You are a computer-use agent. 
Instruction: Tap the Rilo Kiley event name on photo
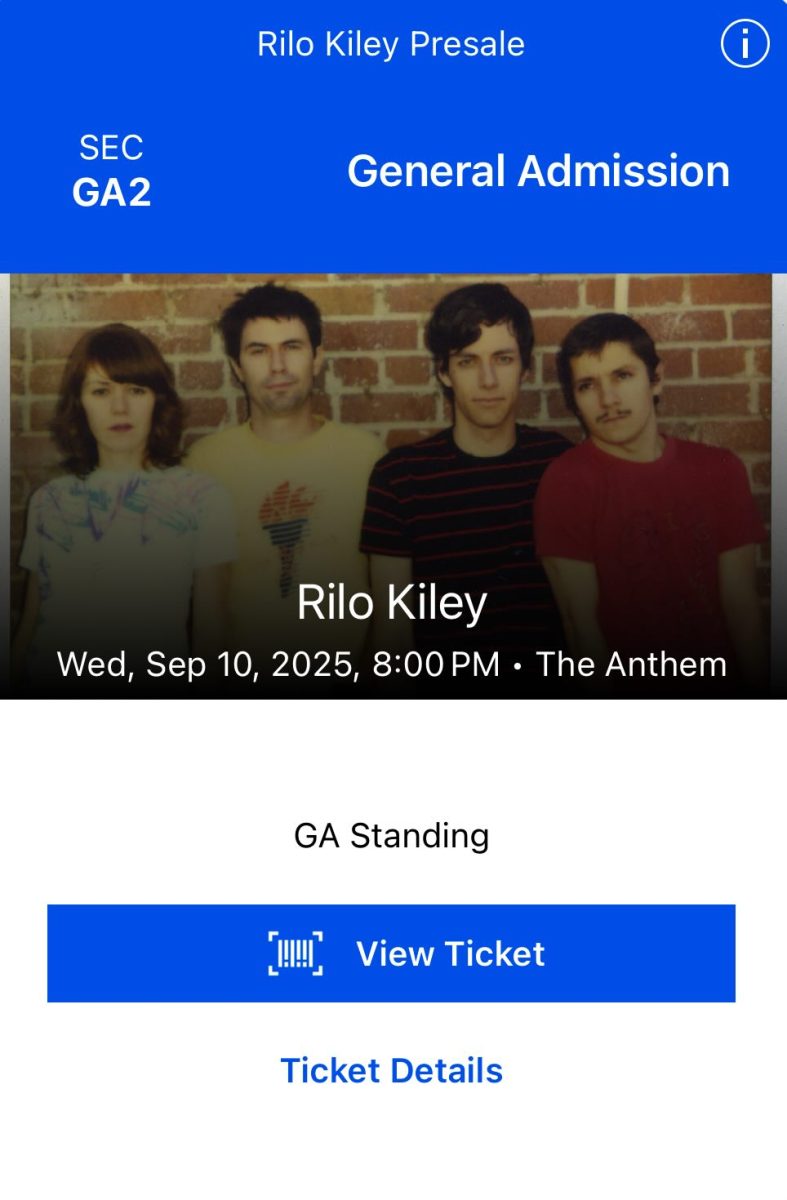[x=391, y=603]
